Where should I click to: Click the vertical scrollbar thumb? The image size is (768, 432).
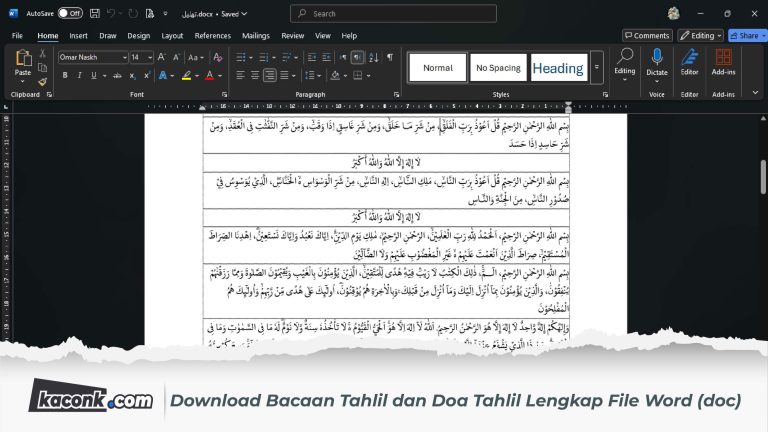[x=763, y=177]
